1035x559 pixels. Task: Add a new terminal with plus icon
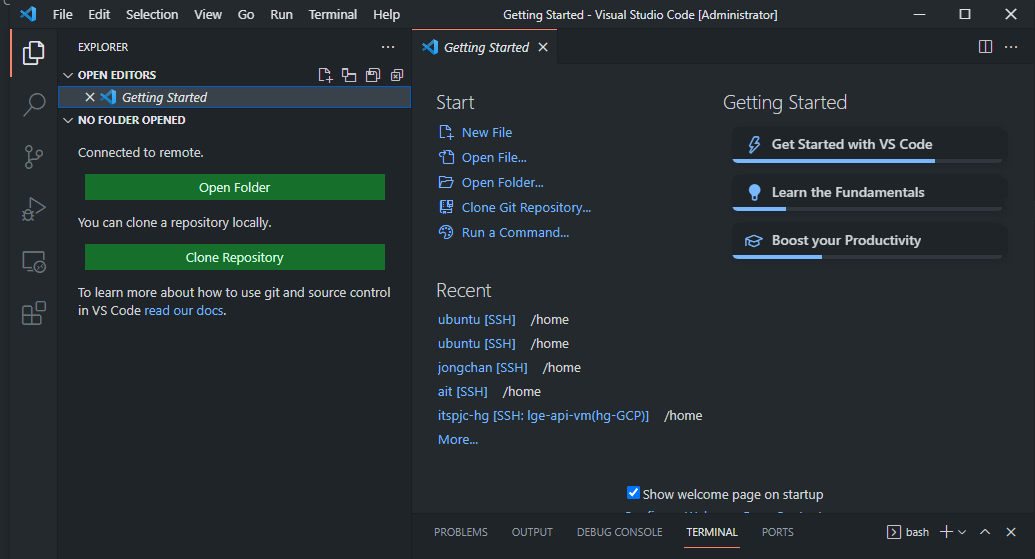click(946, 532)
